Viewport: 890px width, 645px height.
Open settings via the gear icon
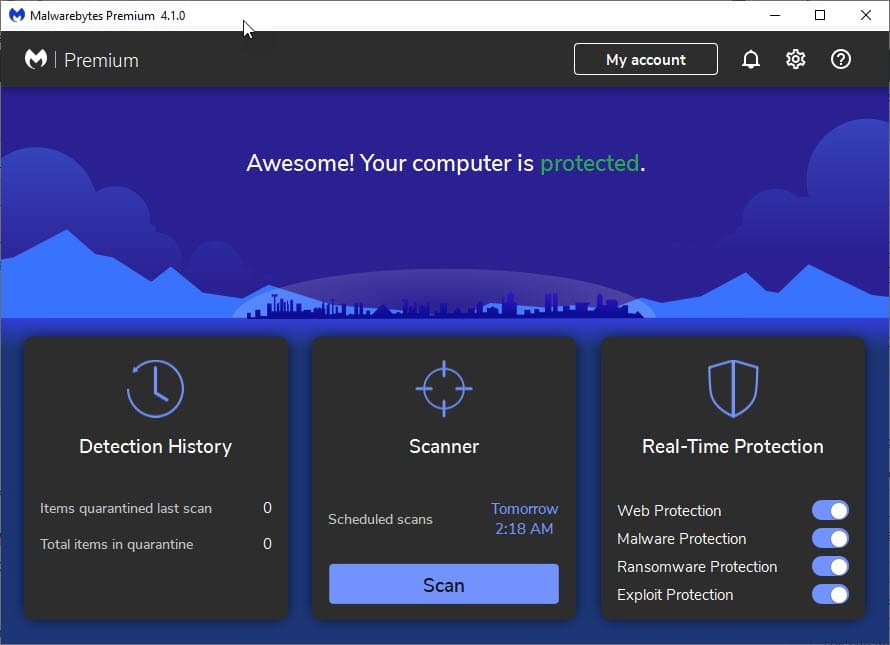pyautogui.click(x=795, y=60)
